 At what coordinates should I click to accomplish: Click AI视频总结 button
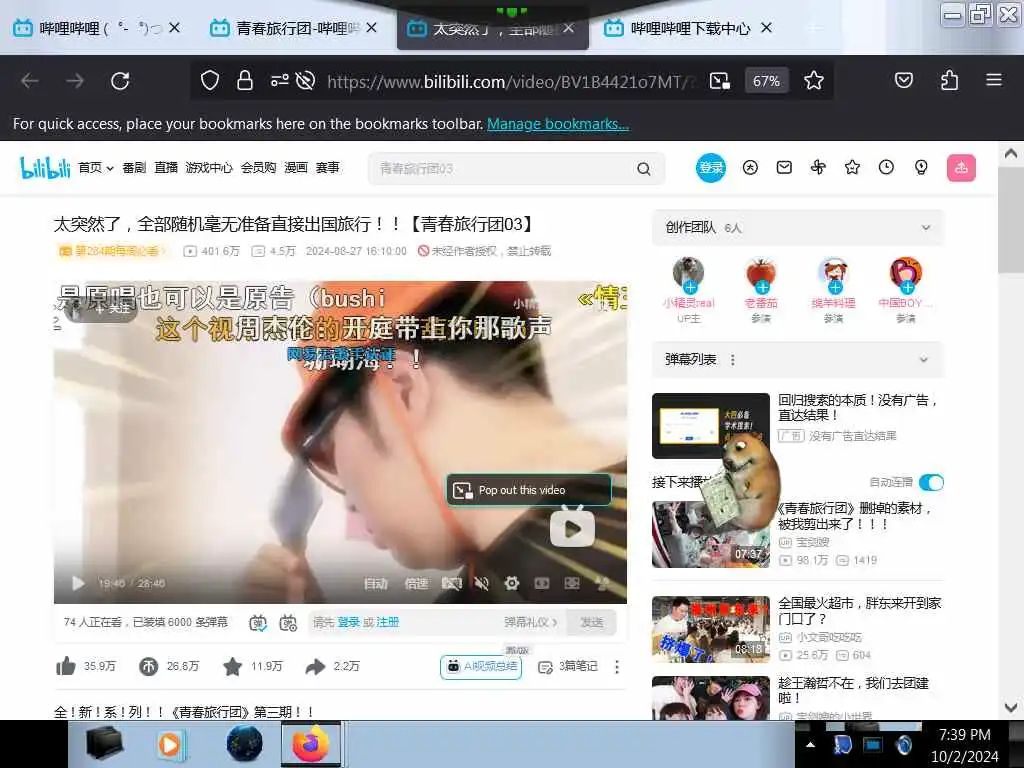481,666
